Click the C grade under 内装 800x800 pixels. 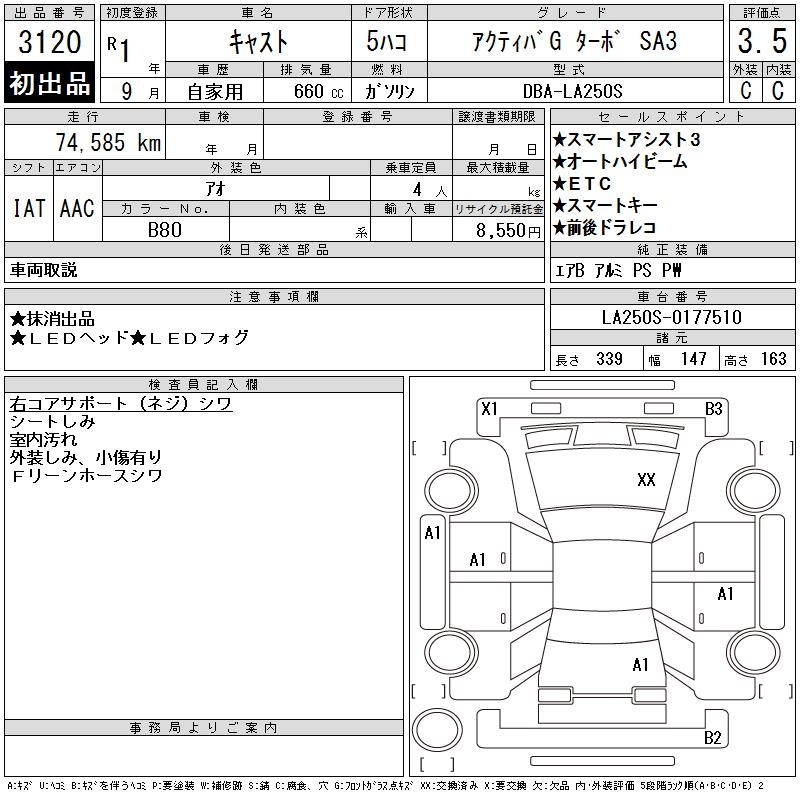click(x=778, y=90)
